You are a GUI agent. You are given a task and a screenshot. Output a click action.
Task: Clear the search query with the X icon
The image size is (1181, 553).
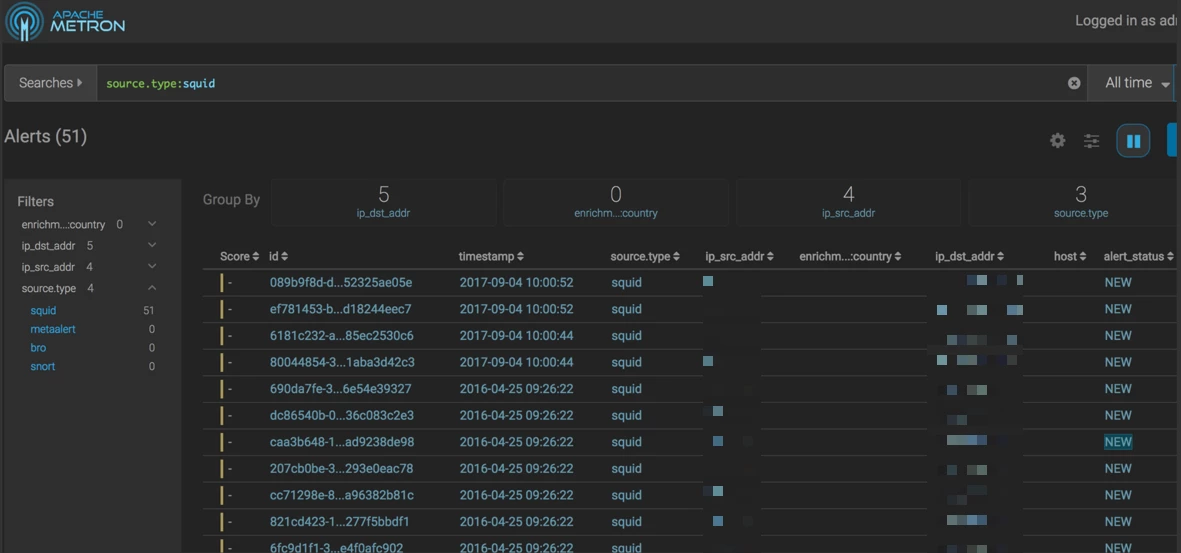(1074, 83)
